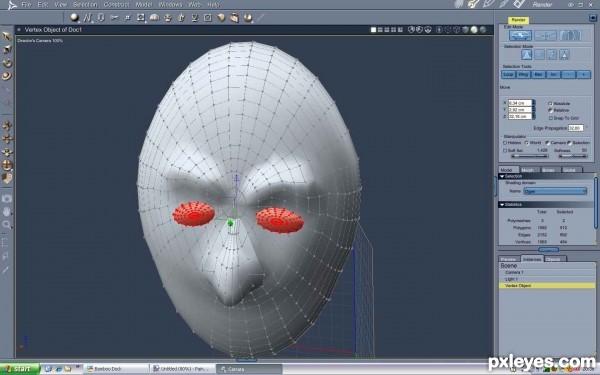The width and height of the screenshot is (600, 375).
Task: Click the round target tool in left toolbar
Action: coord(7,165)
